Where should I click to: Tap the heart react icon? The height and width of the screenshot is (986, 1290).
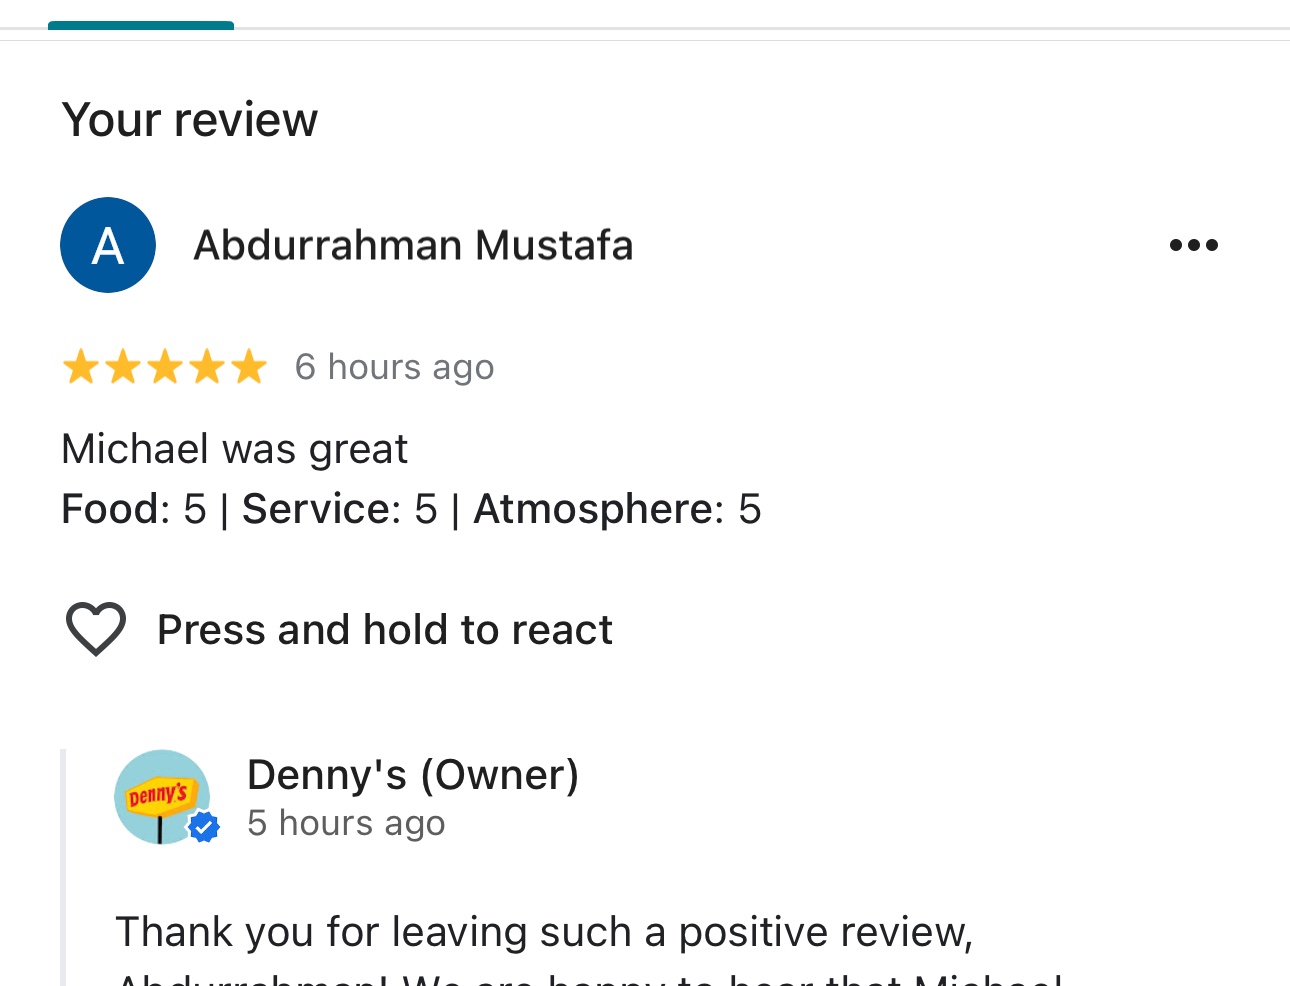point(96,629)
